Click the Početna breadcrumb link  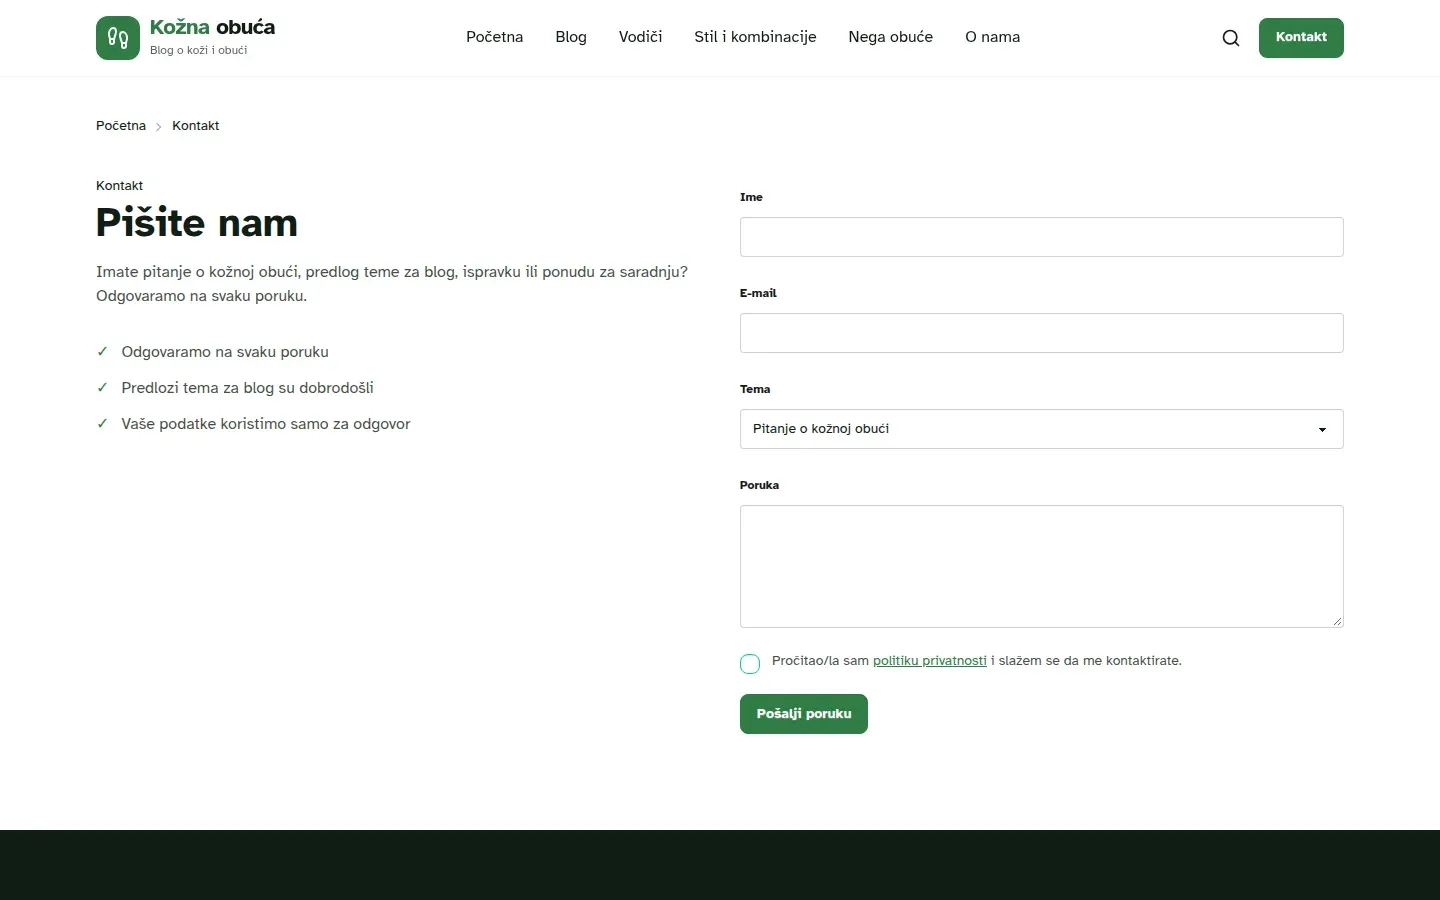pos(121,126)
